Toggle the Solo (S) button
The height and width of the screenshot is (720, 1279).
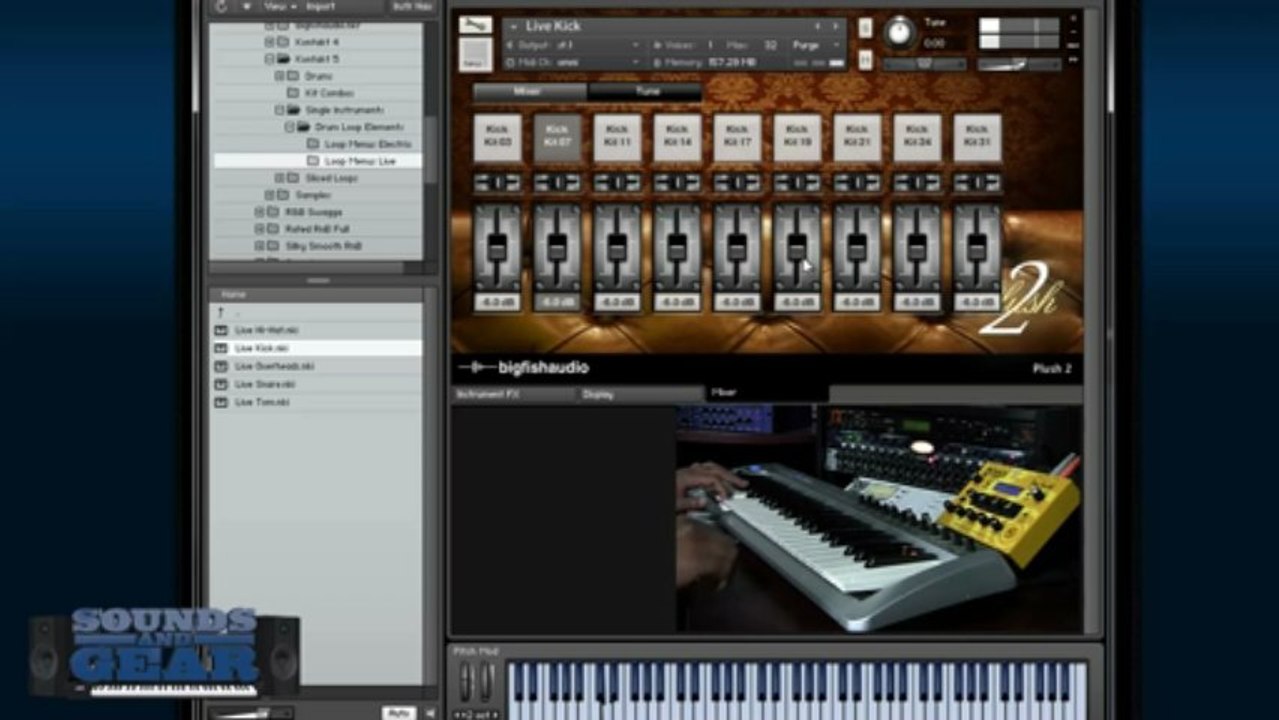(865, 28)
